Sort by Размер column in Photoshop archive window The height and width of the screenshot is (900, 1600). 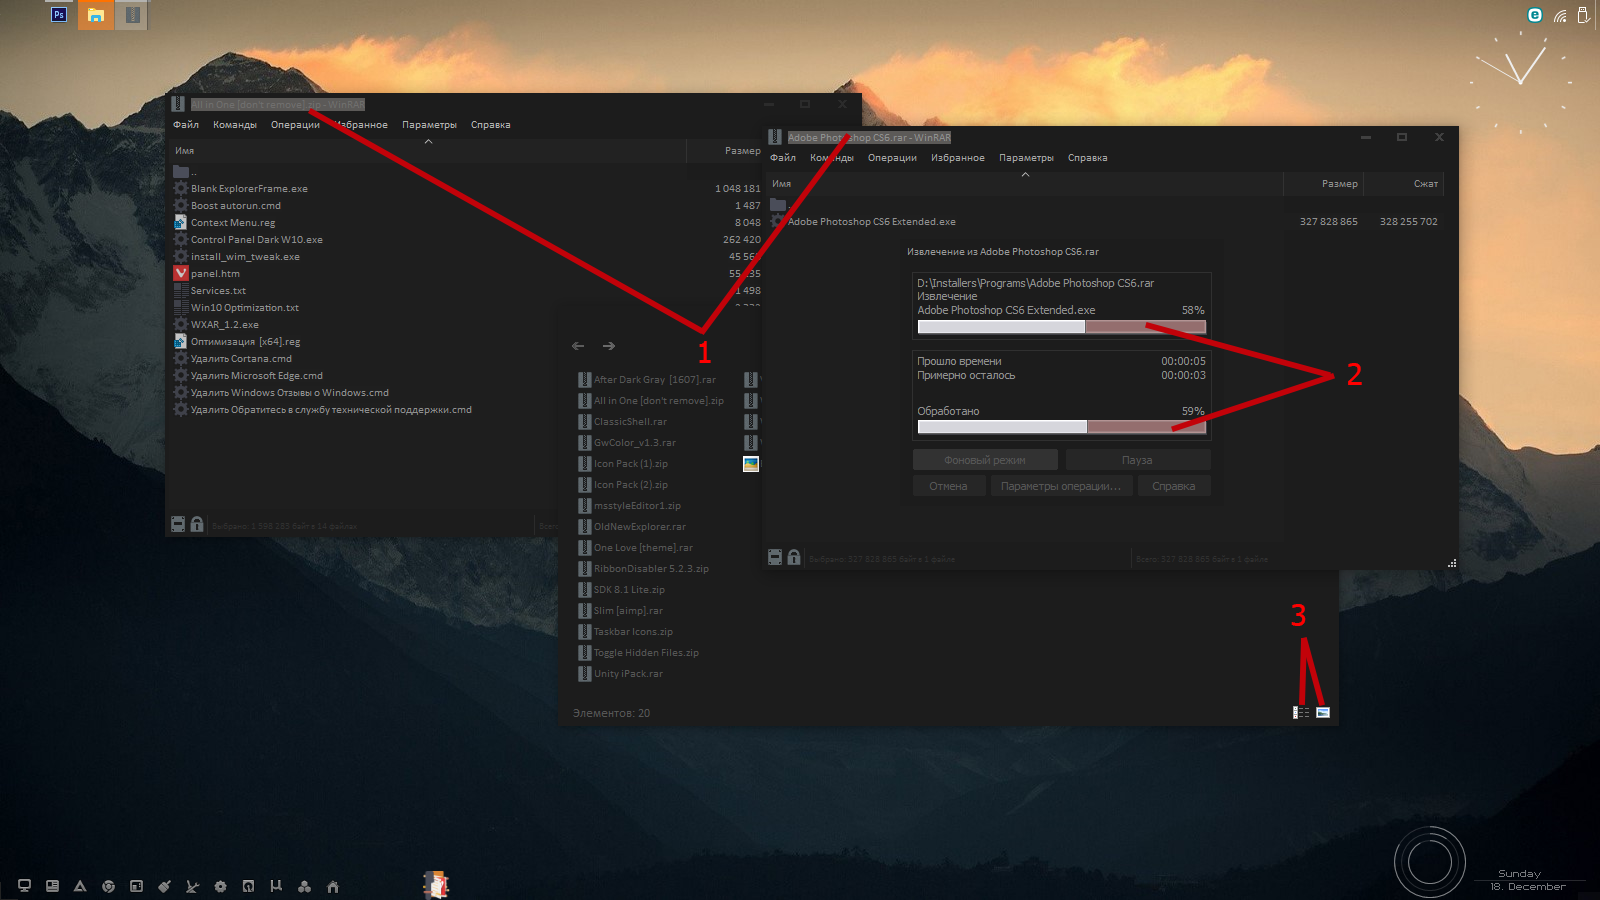(x=1323, y=184)
